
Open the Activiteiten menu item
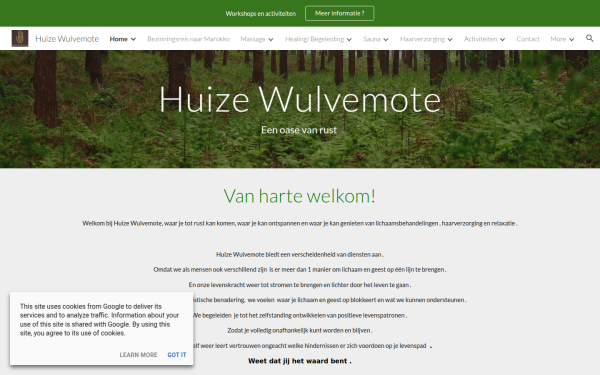pyautogui.click(x=480, y=39)
